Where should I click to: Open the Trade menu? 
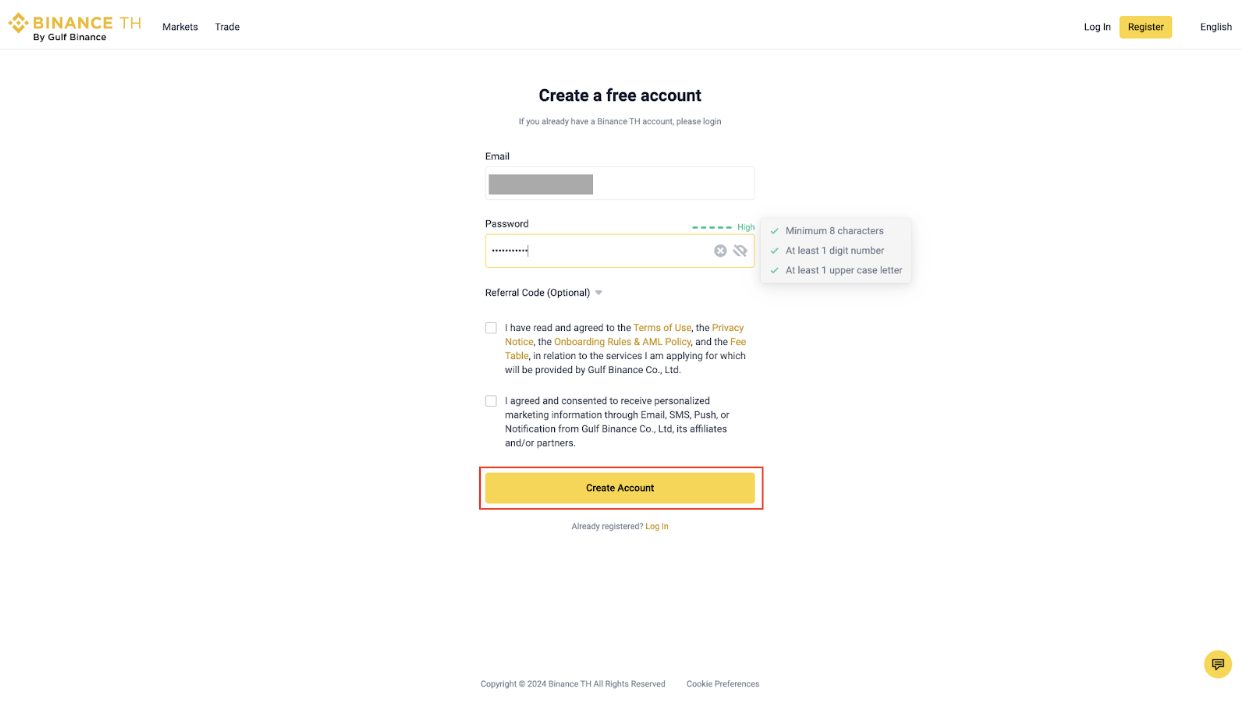[228, 27]
